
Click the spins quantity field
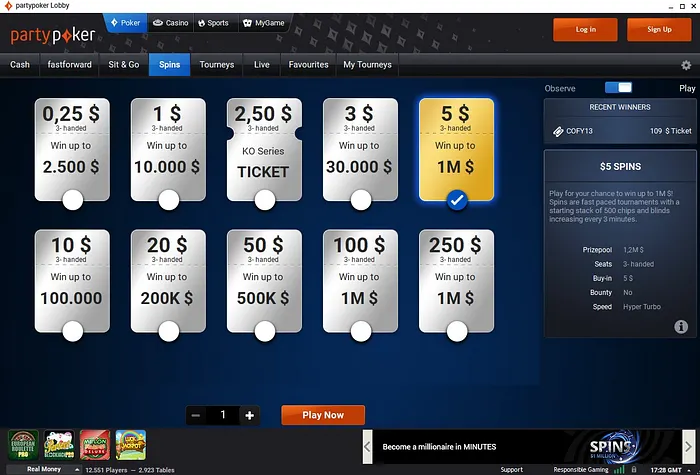tap(223, 415)
